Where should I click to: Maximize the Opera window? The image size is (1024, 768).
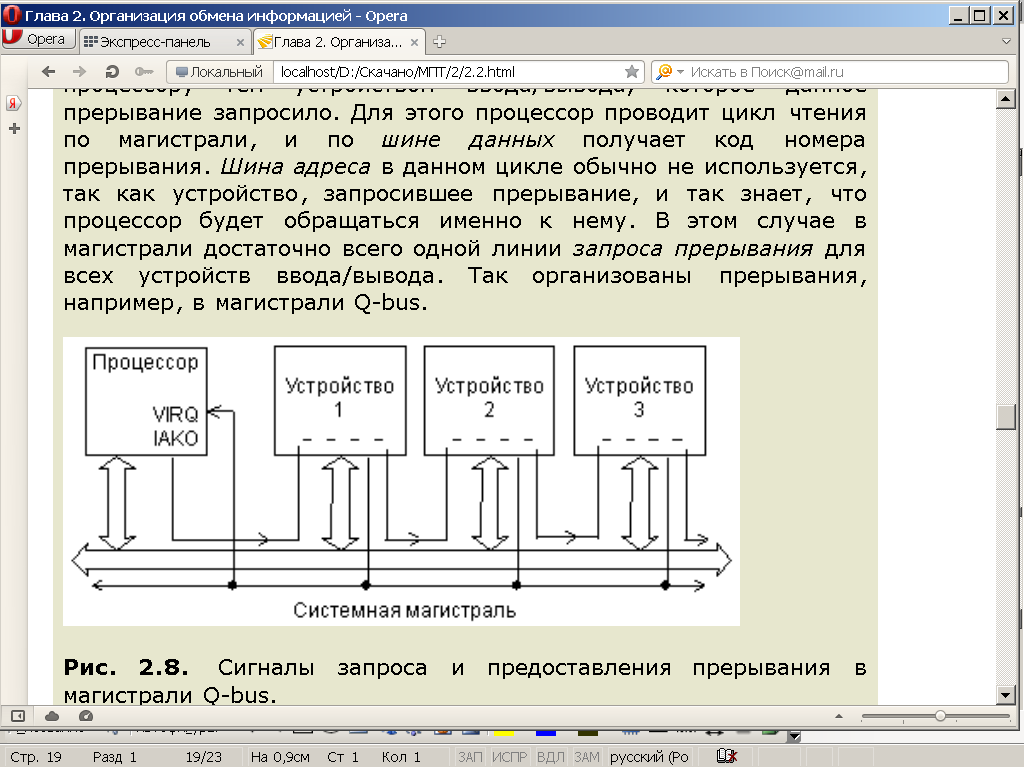[980, 15]
